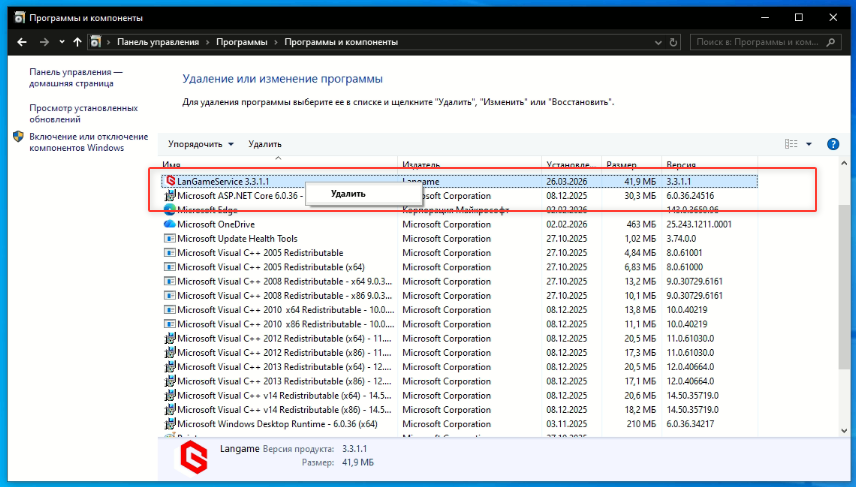Open 'Просмотр установленных обновлений' link

[84, 114]
